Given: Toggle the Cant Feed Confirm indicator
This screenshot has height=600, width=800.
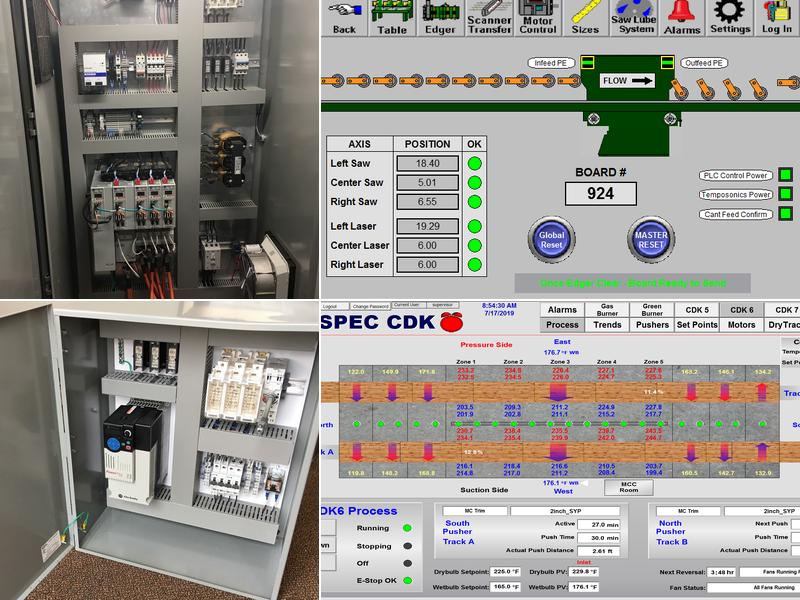Looking at the screenshot, I should click(x=784, y=211).
